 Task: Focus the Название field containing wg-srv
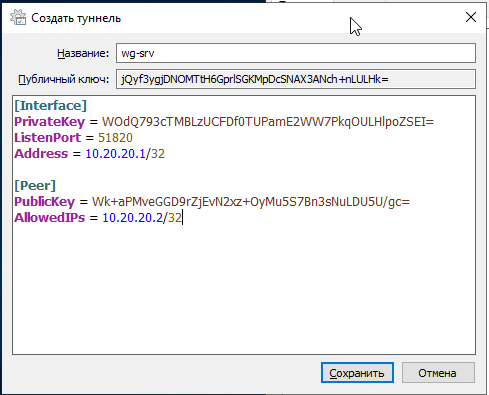296,53
